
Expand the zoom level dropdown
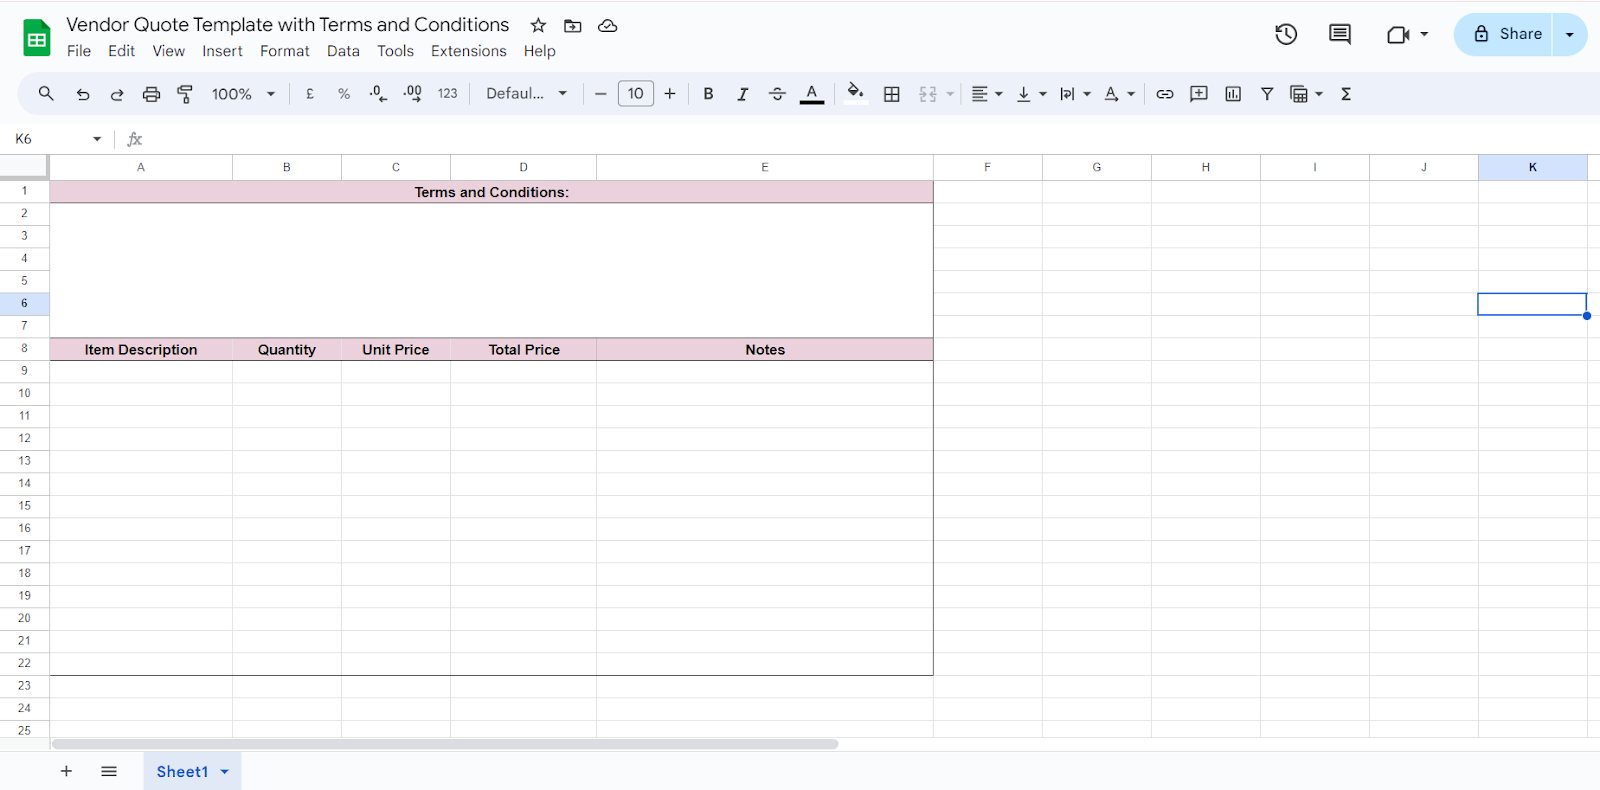coord(243,94)
